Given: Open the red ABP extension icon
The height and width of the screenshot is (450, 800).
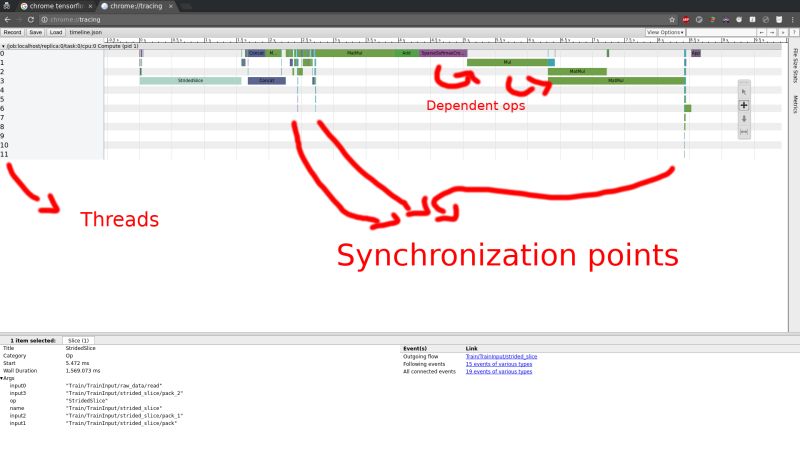Looking at the screenshot, I should tap(686, 19).
